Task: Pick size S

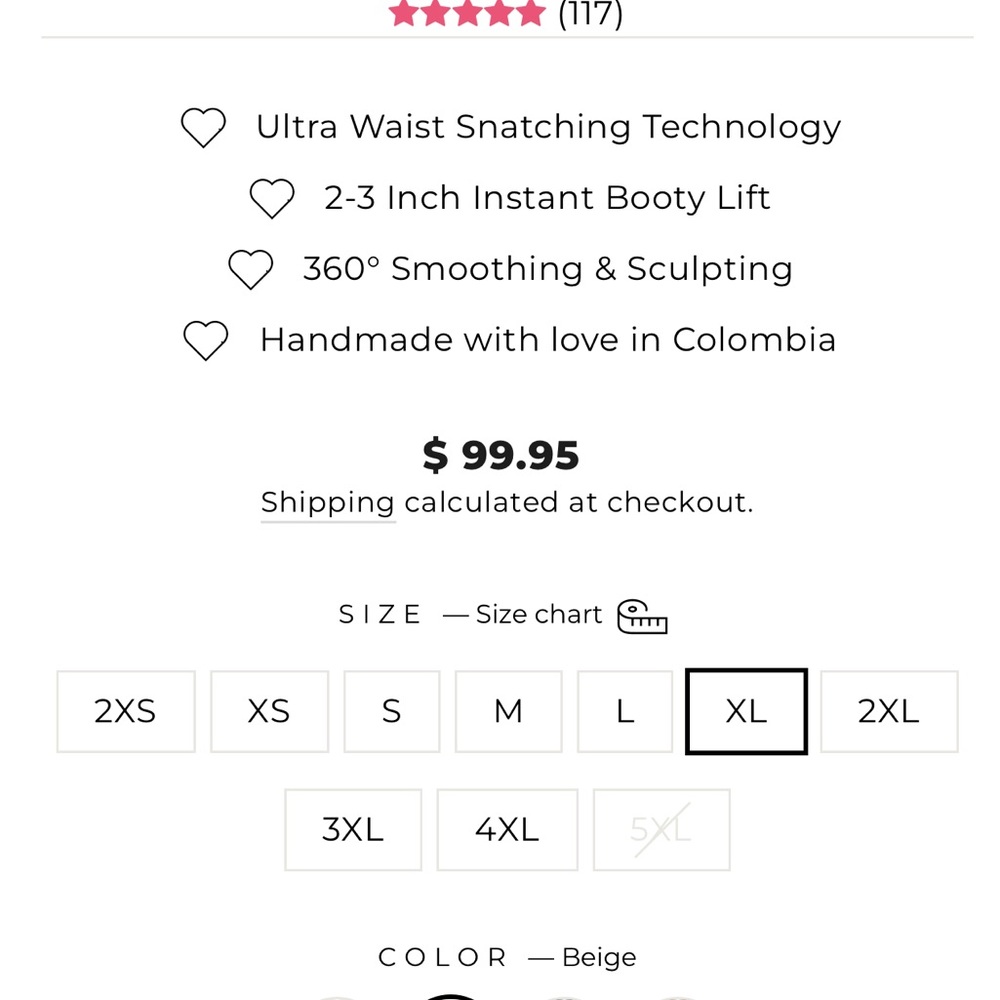Action: point(391,711)
